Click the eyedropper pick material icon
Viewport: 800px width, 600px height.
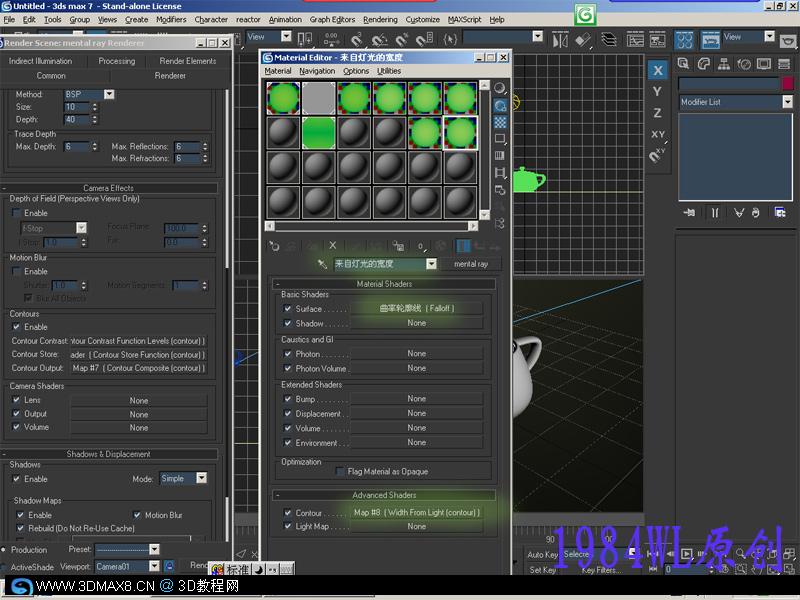pos(322,264)
